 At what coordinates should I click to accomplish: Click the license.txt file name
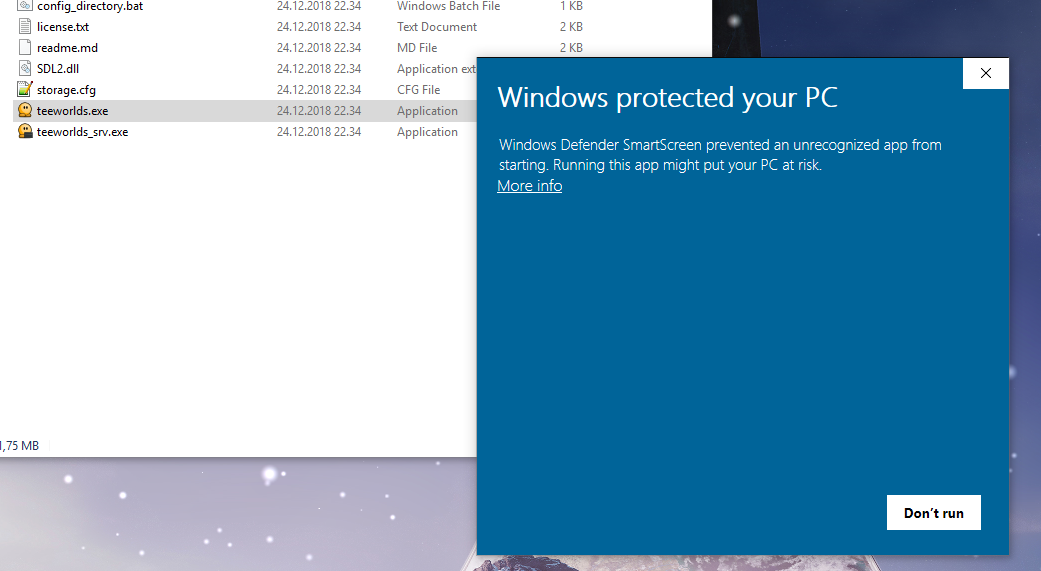[63, 27]
